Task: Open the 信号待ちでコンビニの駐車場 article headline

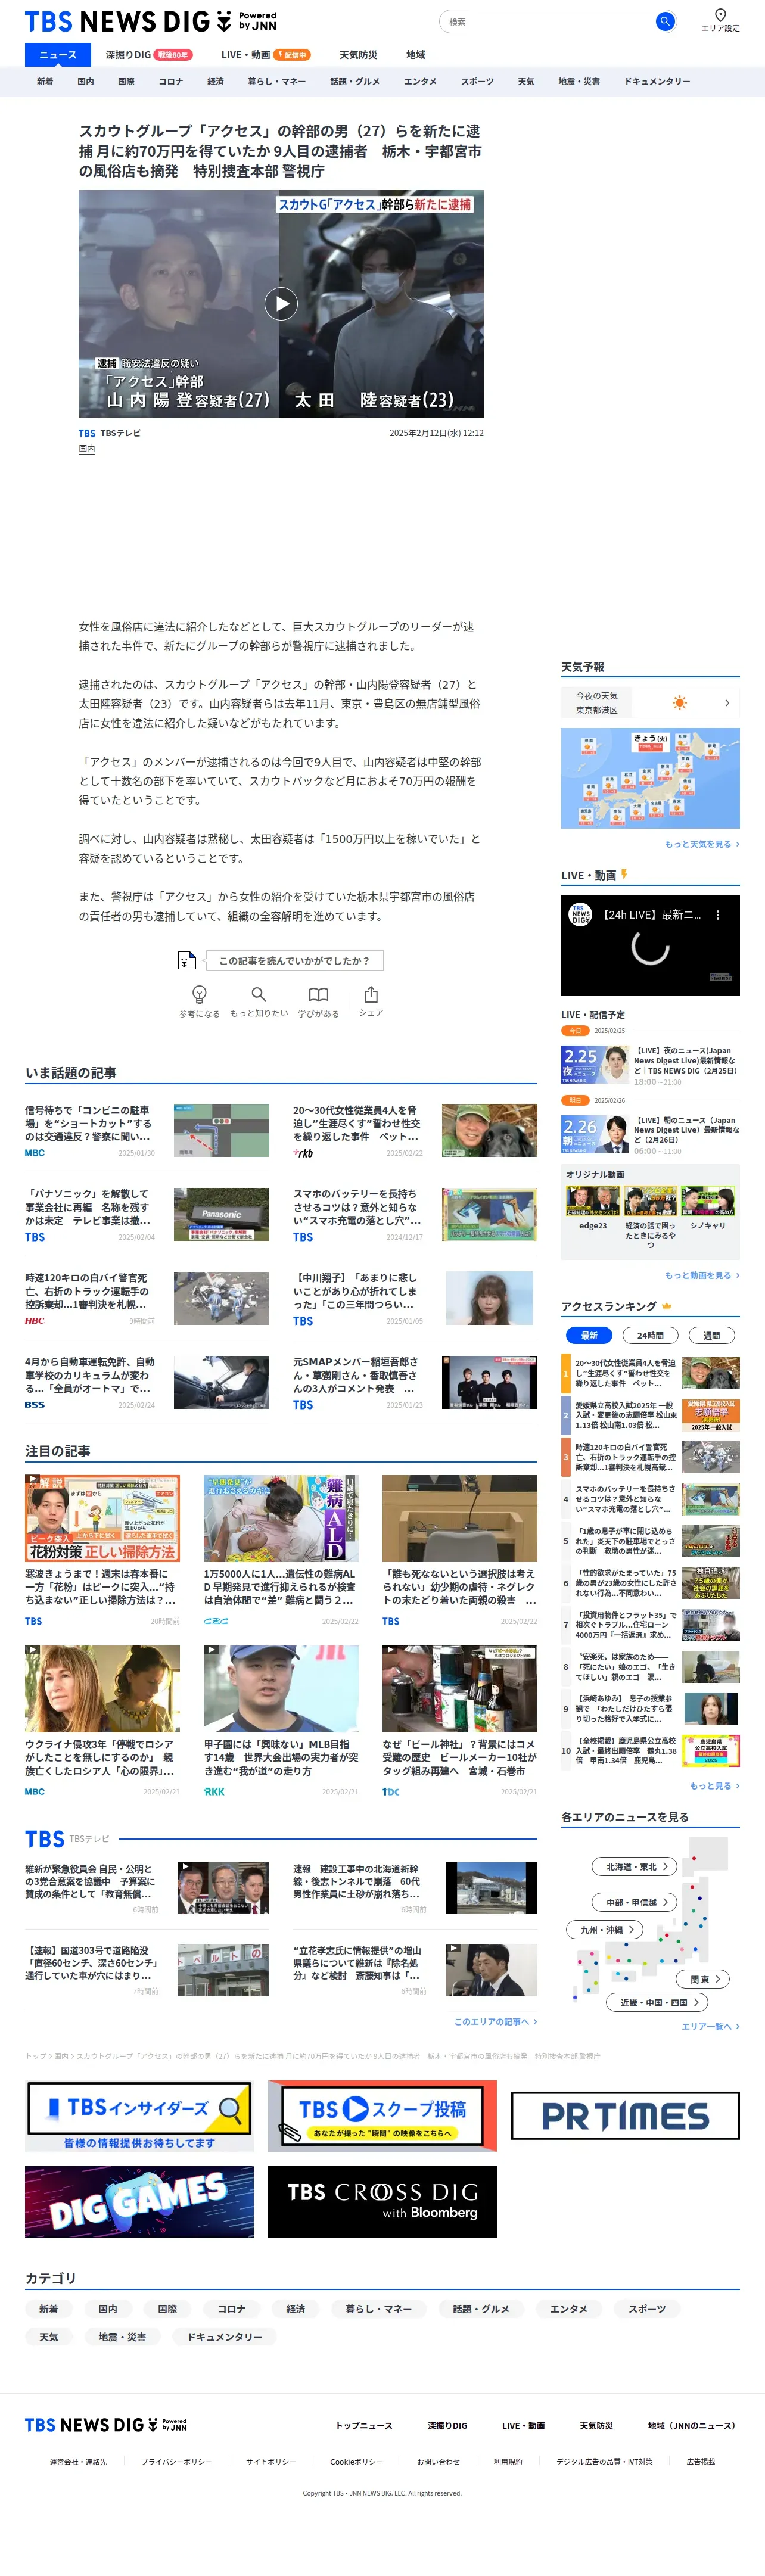Action: point(88,1123)
